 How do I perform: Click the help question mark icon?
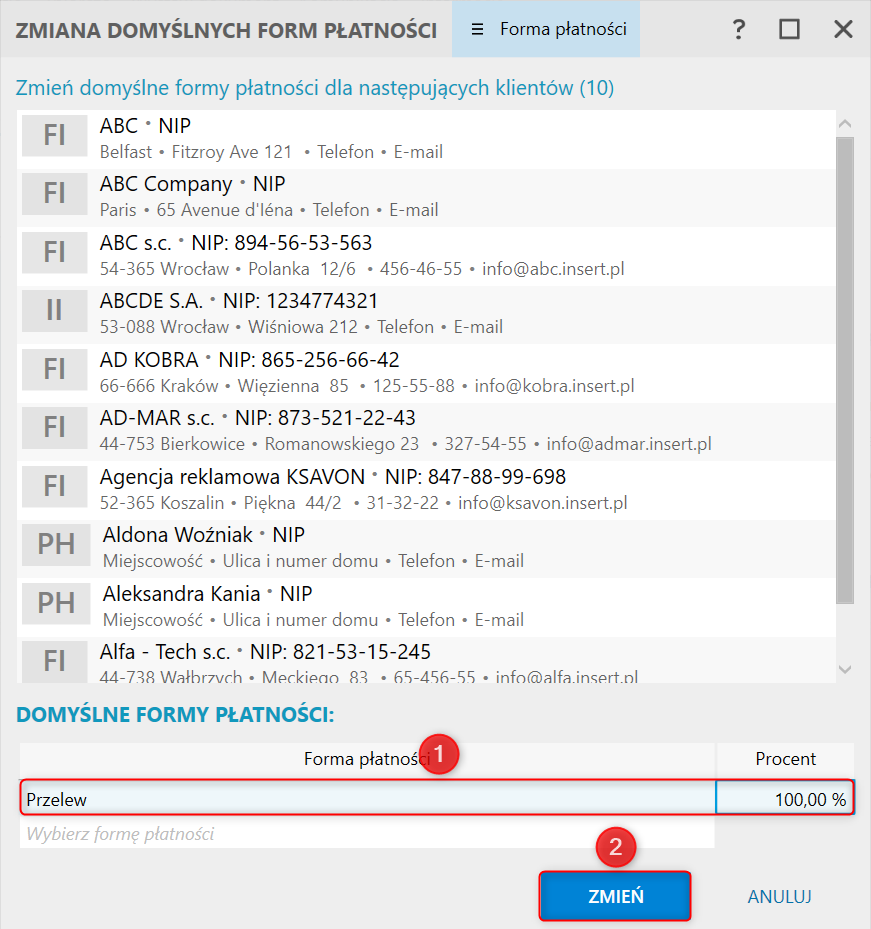738,29
